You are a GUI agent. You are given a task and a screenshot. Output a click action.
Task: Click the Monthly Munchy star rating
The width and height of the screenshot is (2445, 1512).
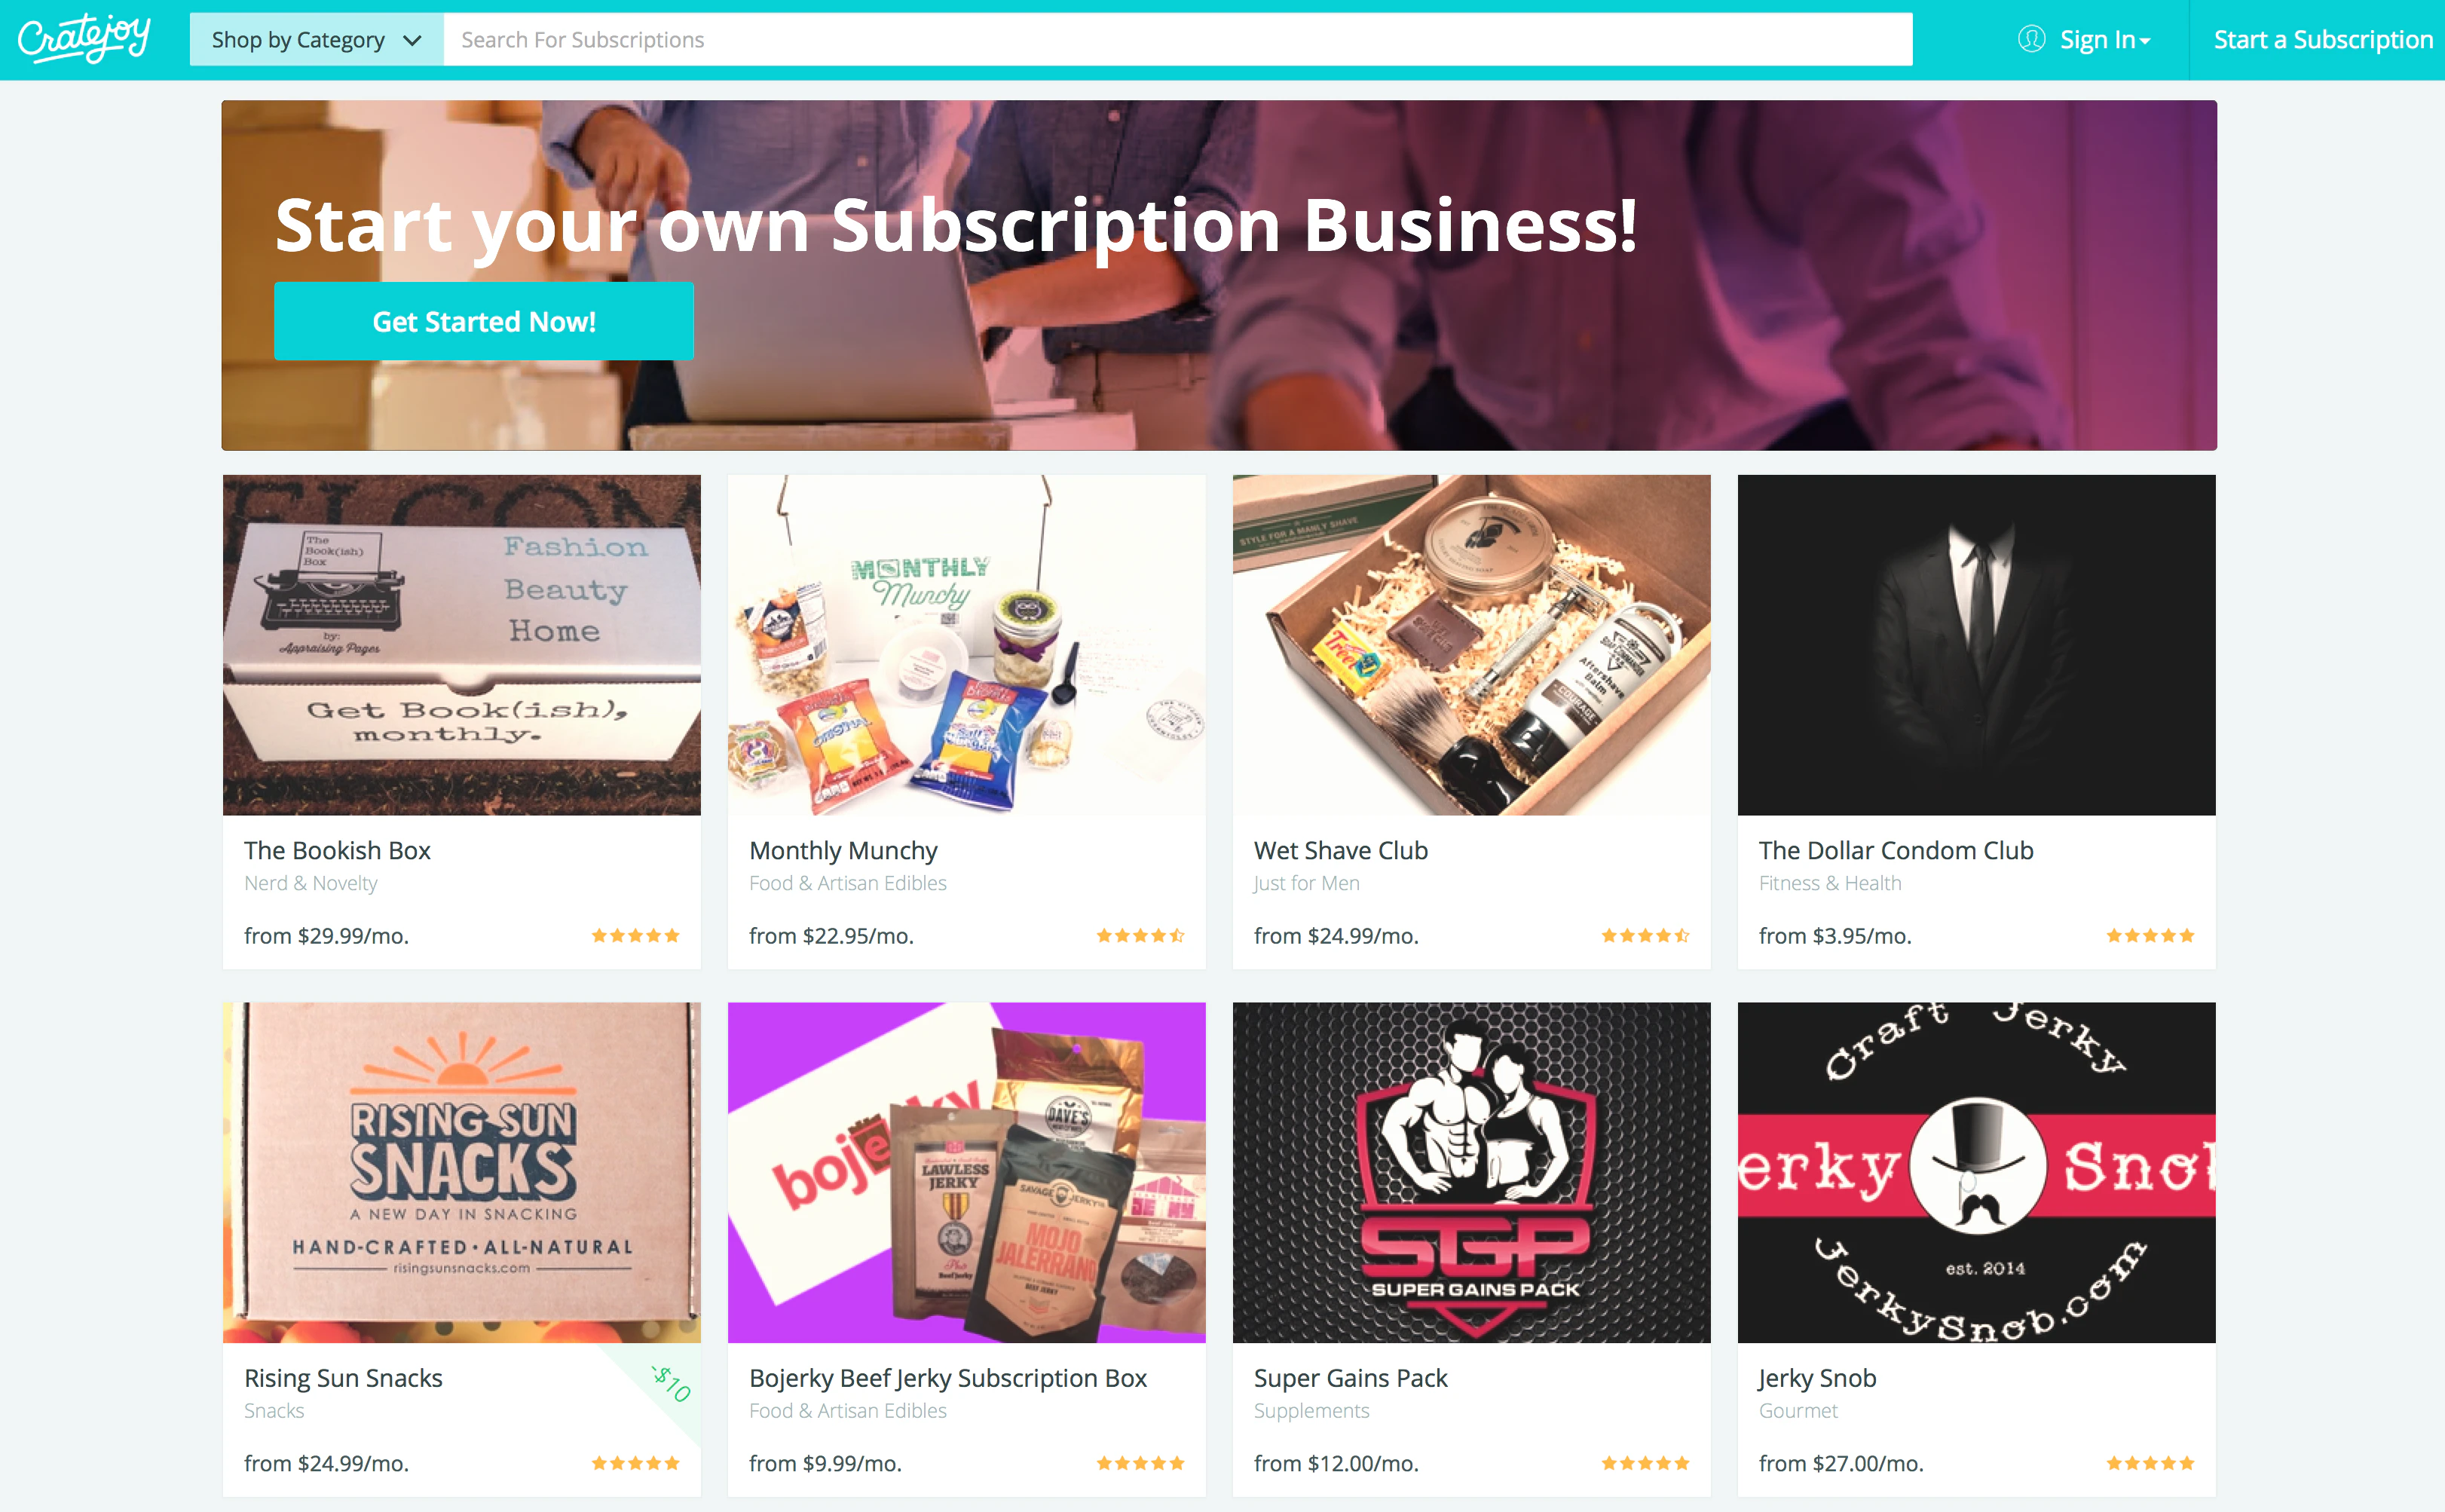click(x=1141, y=936)
